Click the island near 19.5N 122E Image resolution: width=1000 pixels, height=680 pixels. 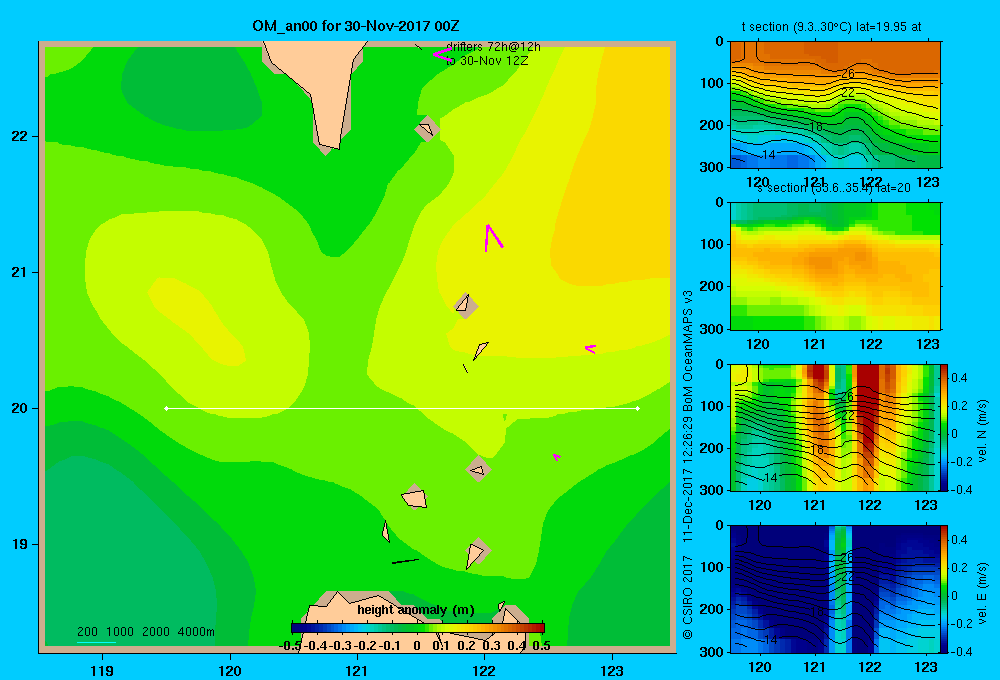click(478, 469)
